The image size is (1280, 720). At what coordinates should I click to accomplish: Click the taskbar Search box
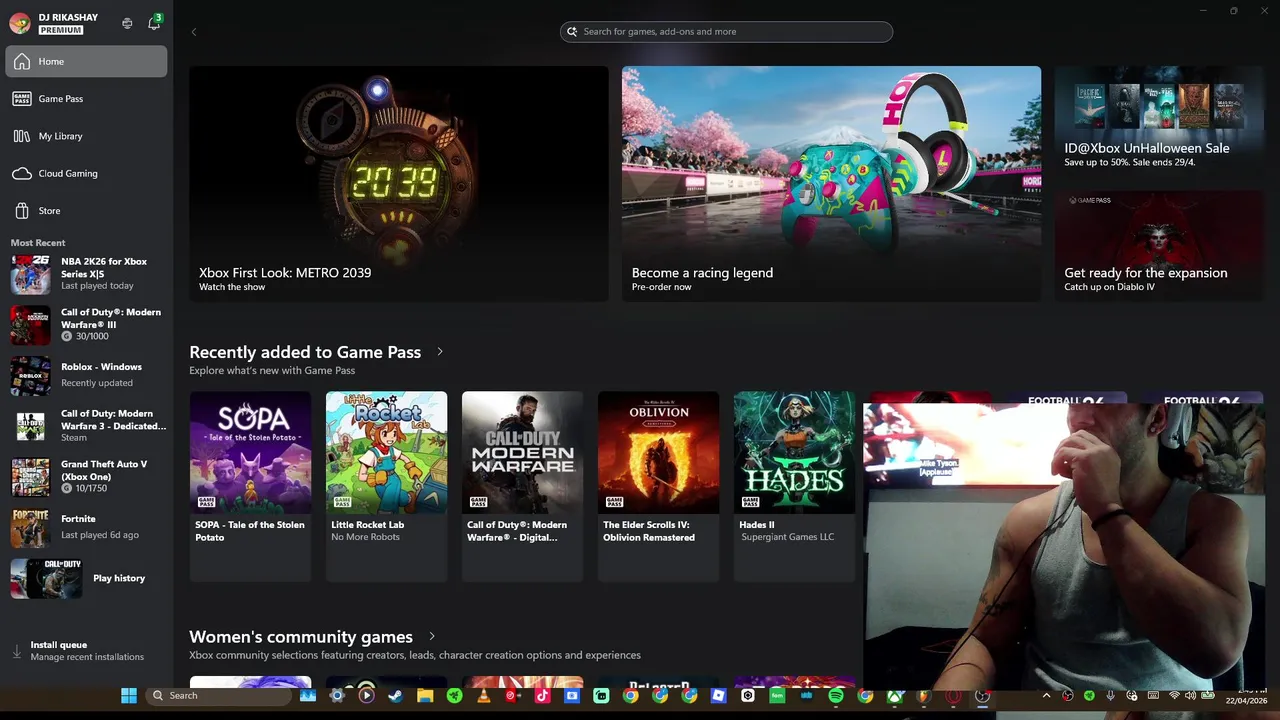click(x=218, y=695)
